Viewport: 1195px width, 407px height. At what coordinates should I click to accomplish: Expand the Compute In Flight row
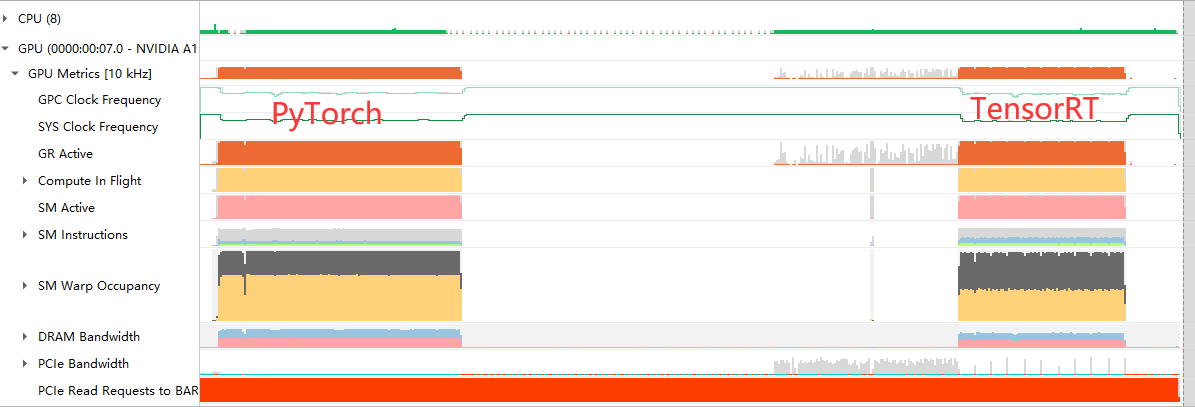pyautogui.click(x=25, y=181)
